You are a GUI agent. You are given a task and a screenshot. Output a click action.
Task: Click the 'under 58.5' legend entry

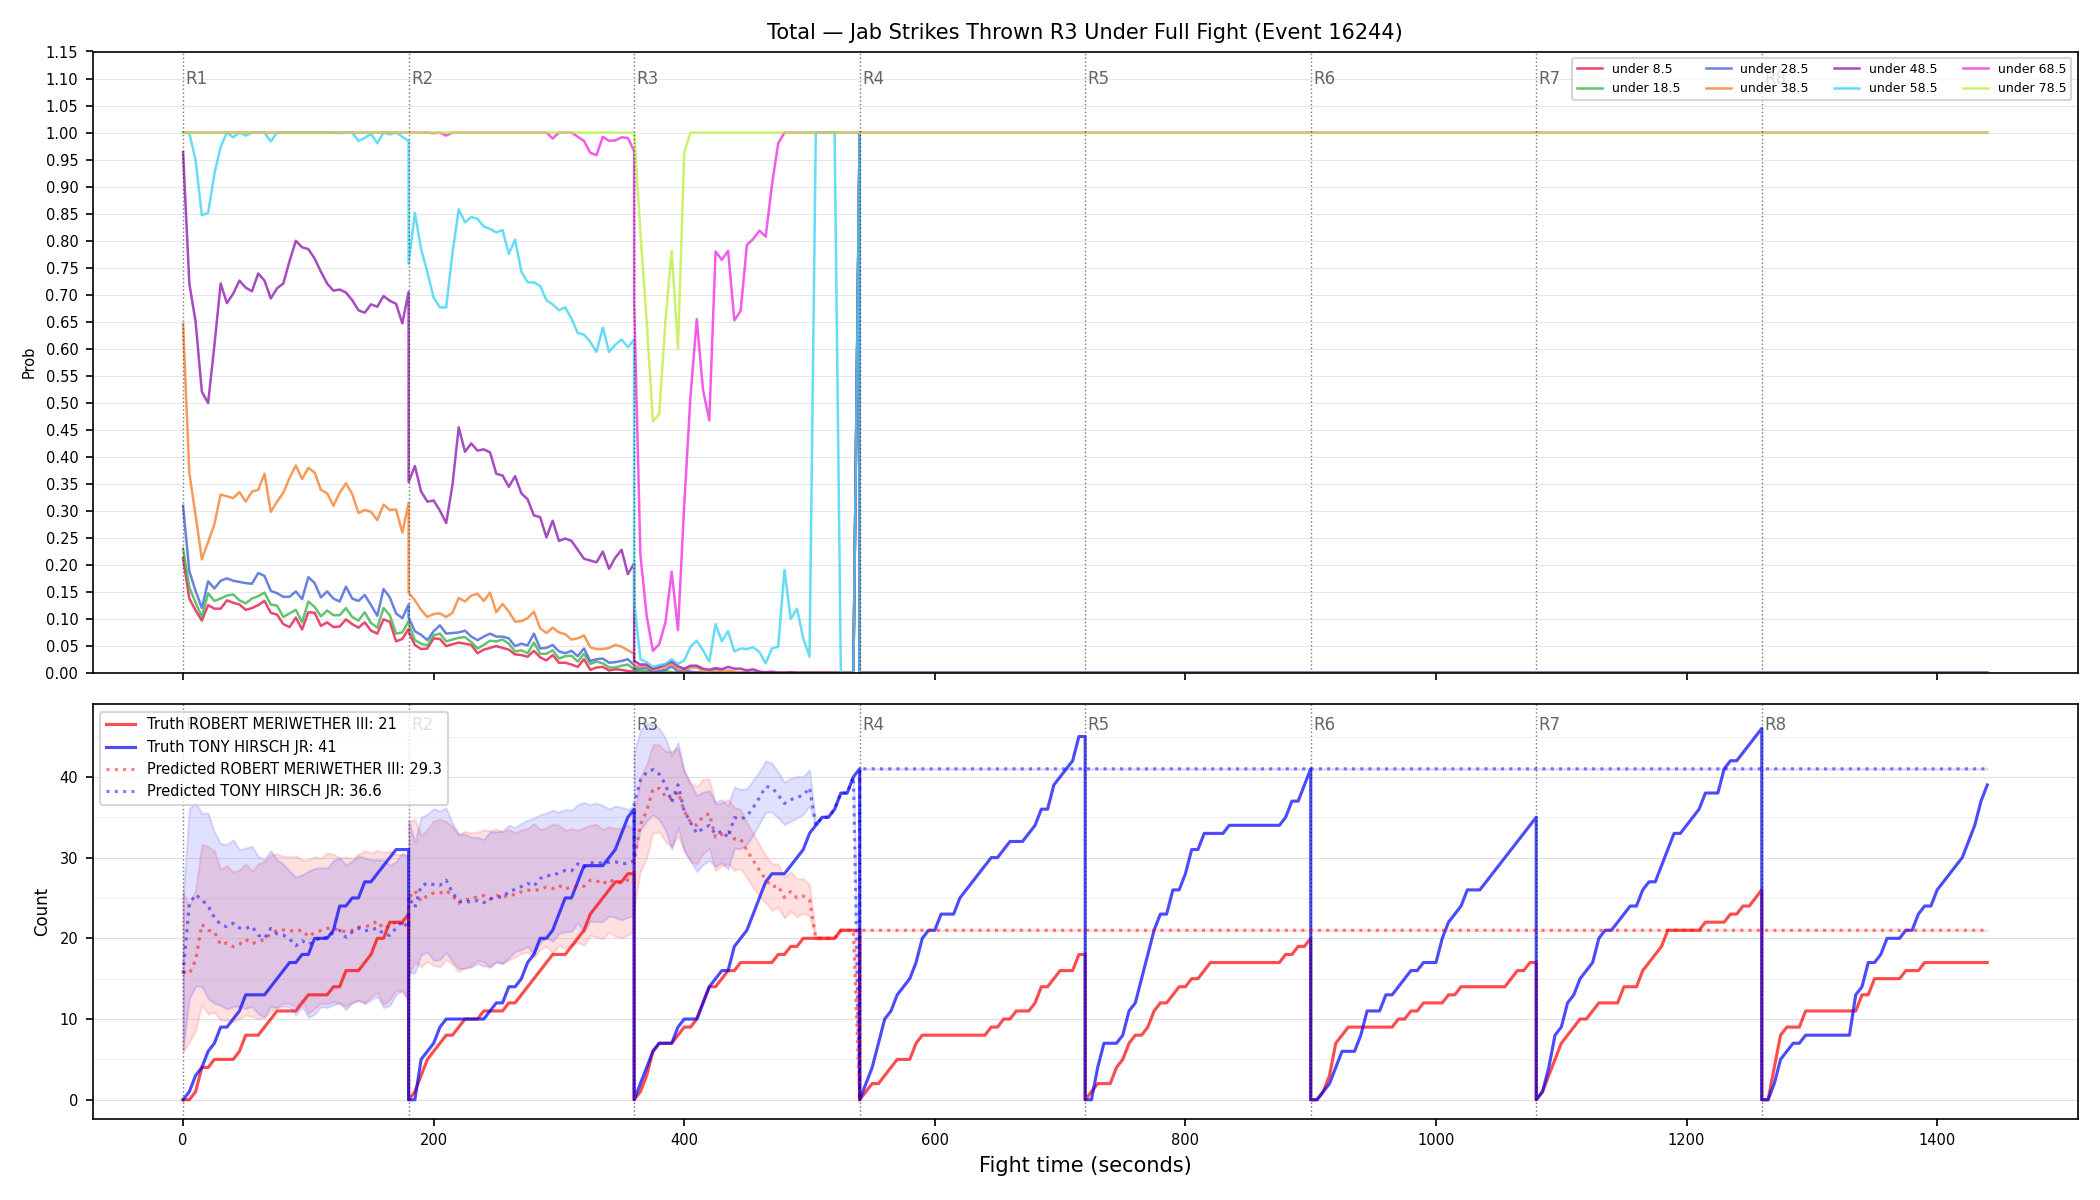click(1885, 88)
